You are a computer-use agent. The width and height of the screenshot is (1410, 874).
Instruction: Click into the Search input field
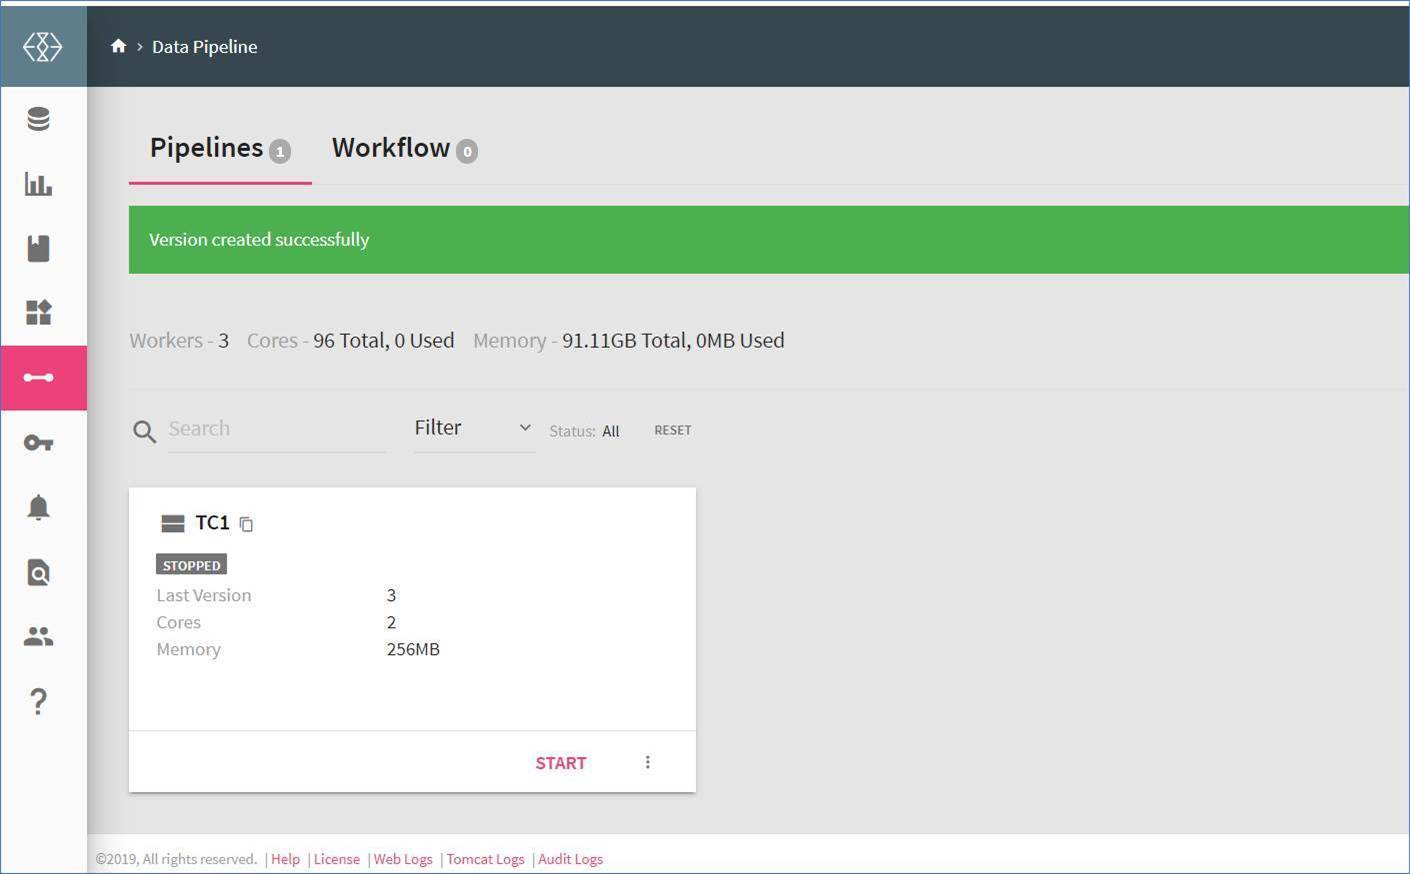tap(276, 429)
